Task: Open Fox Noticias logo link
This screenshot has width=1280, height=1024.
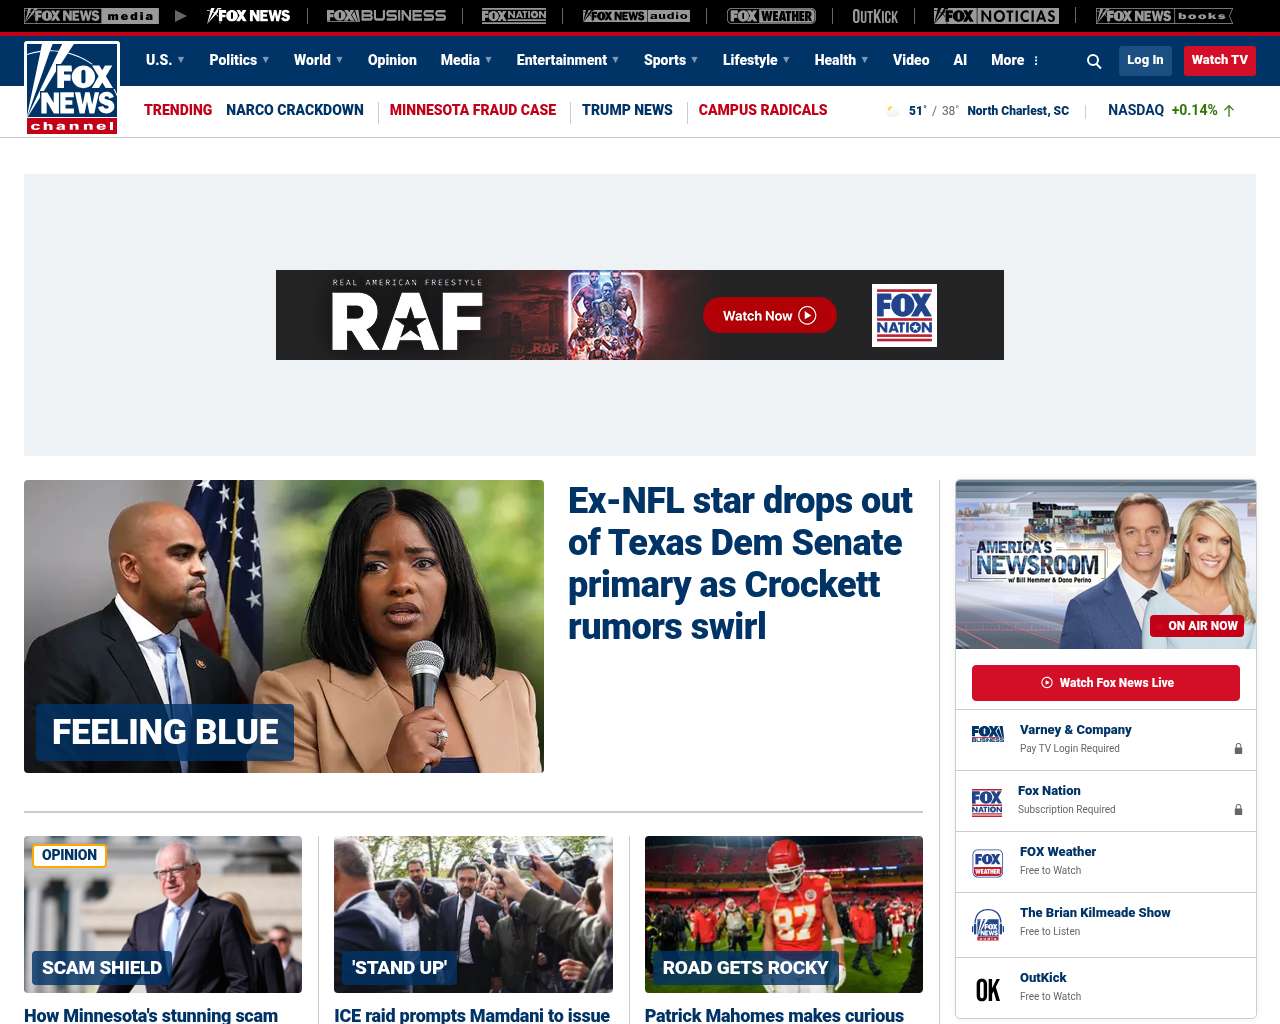Action: coord(996,16)
